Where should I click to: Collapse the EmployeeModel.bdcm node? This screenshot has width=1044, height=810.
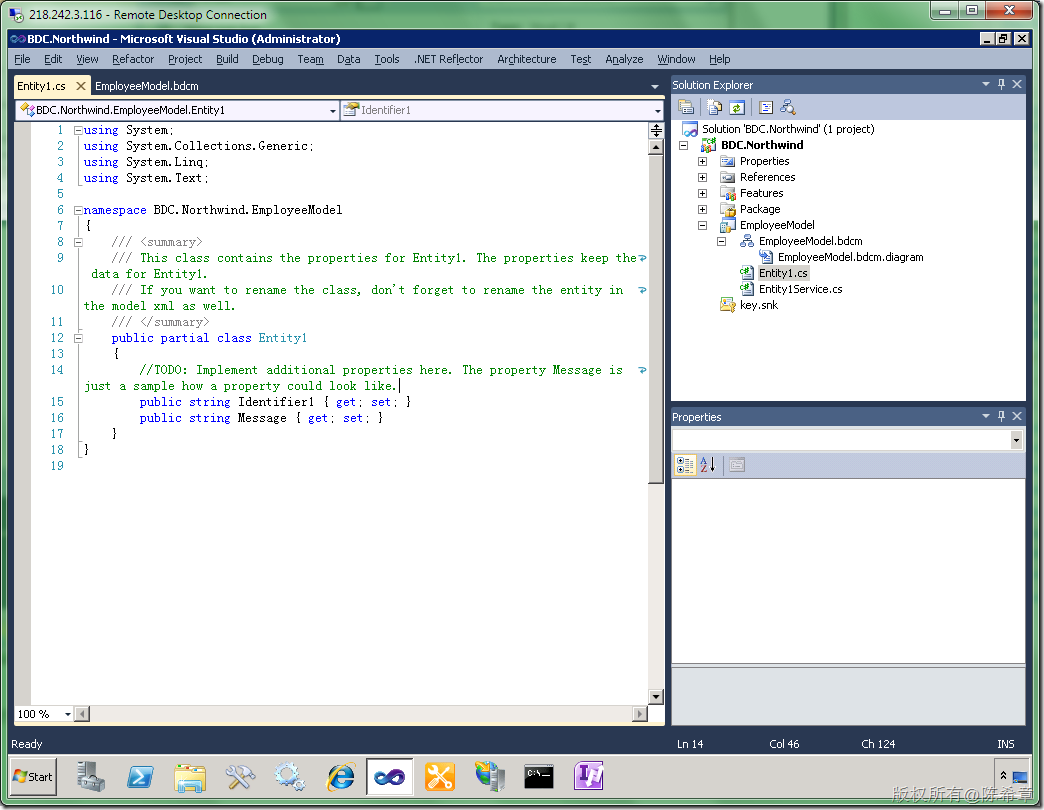[x=721, y=242]
